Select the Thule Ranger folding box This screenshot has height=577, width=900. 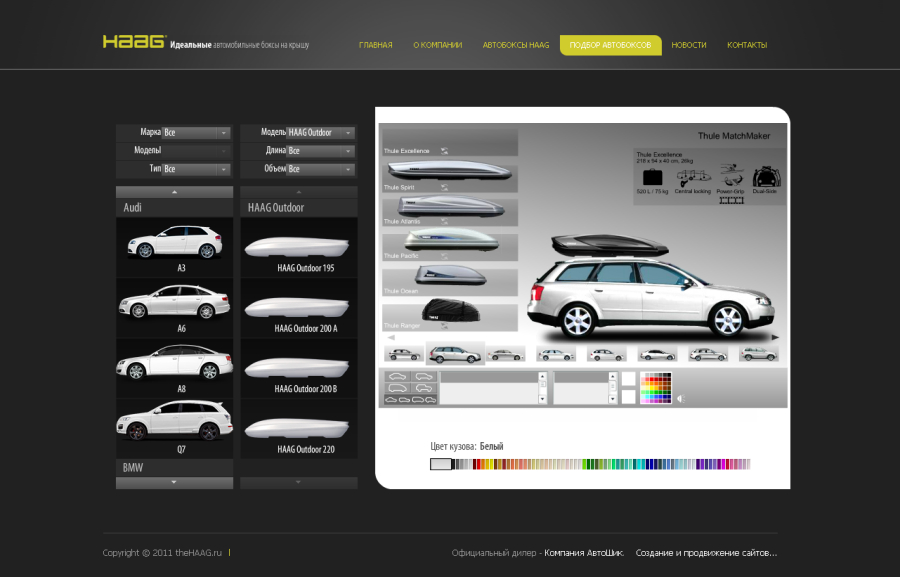450,314
